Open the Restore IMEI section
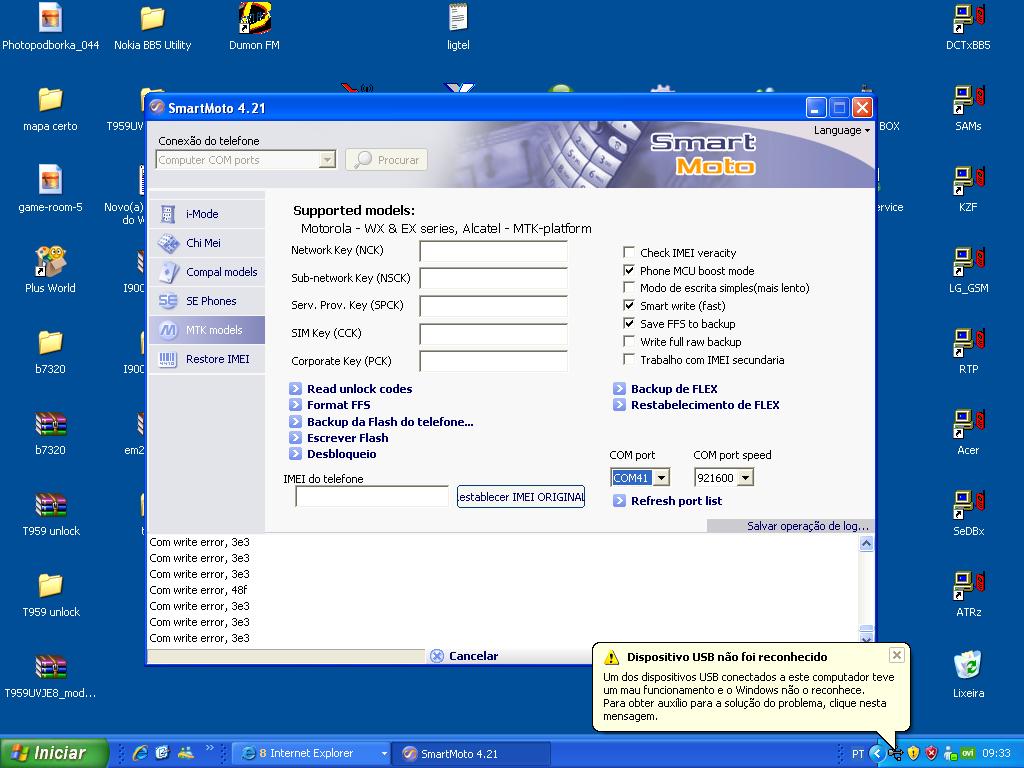 click(206, 359)
